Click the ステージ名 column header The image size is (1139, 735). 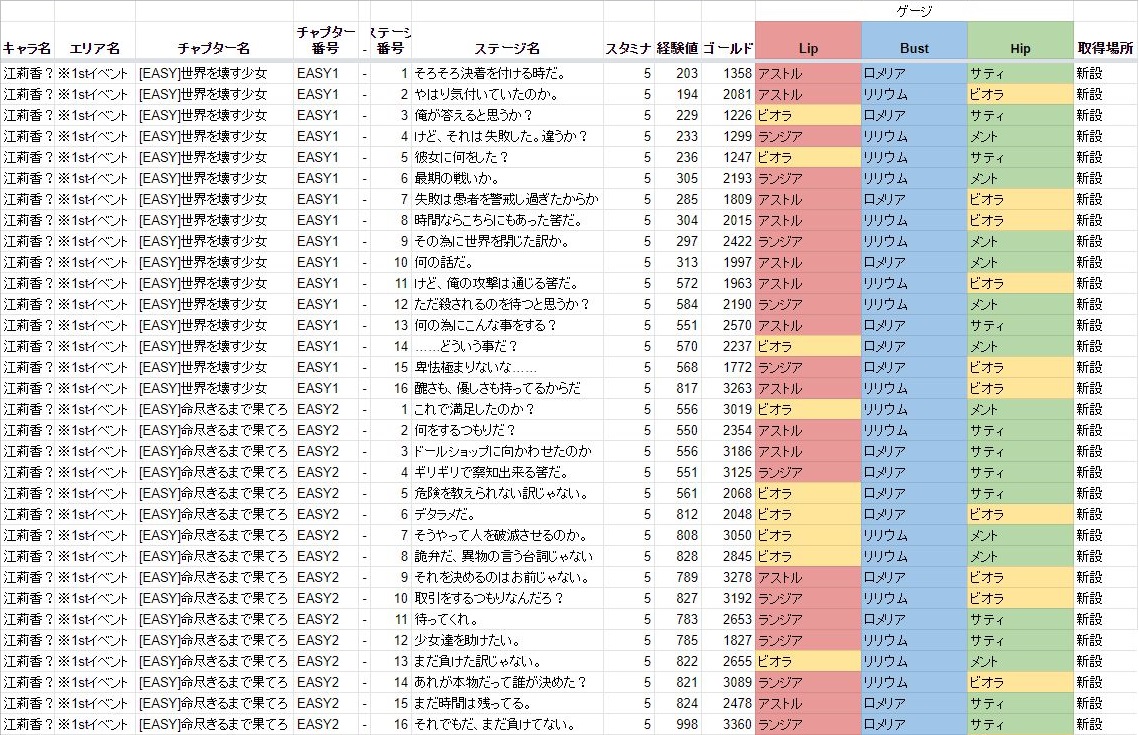coord(506,48)
